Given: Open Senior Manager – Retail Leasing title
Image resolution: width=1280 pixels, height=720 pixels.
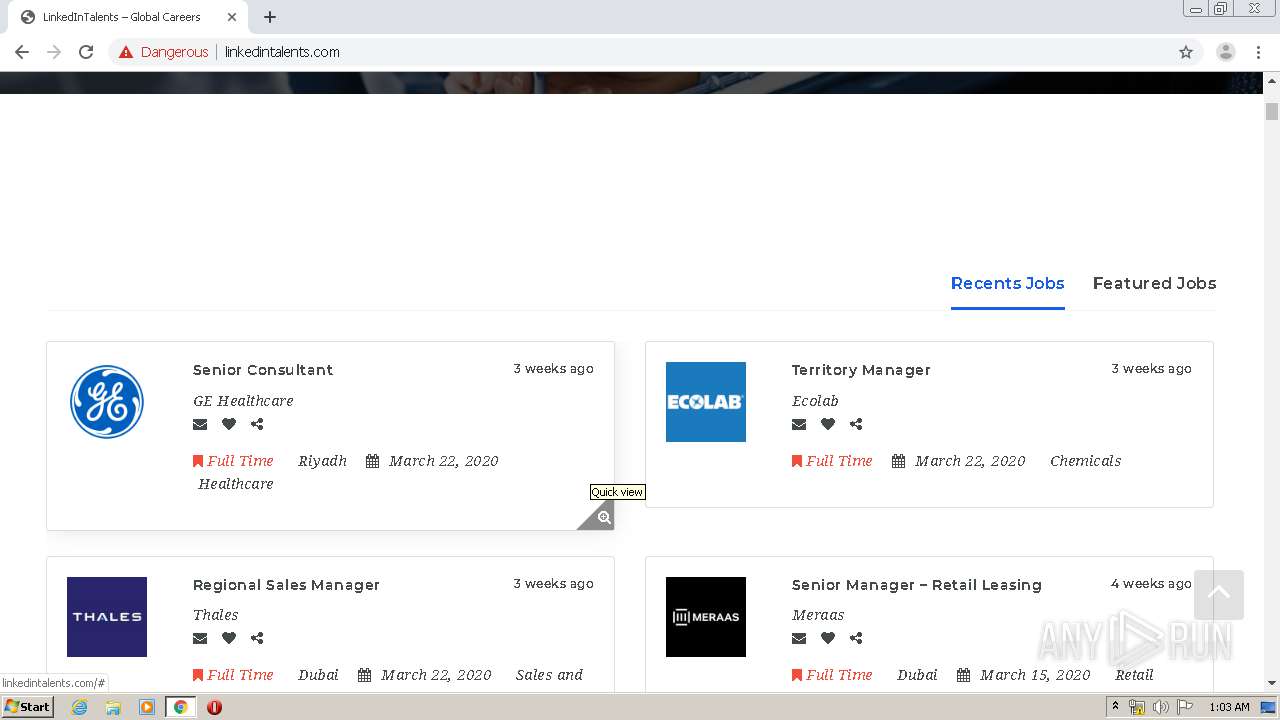Looking at the screenshot, I should click(917, 585).
